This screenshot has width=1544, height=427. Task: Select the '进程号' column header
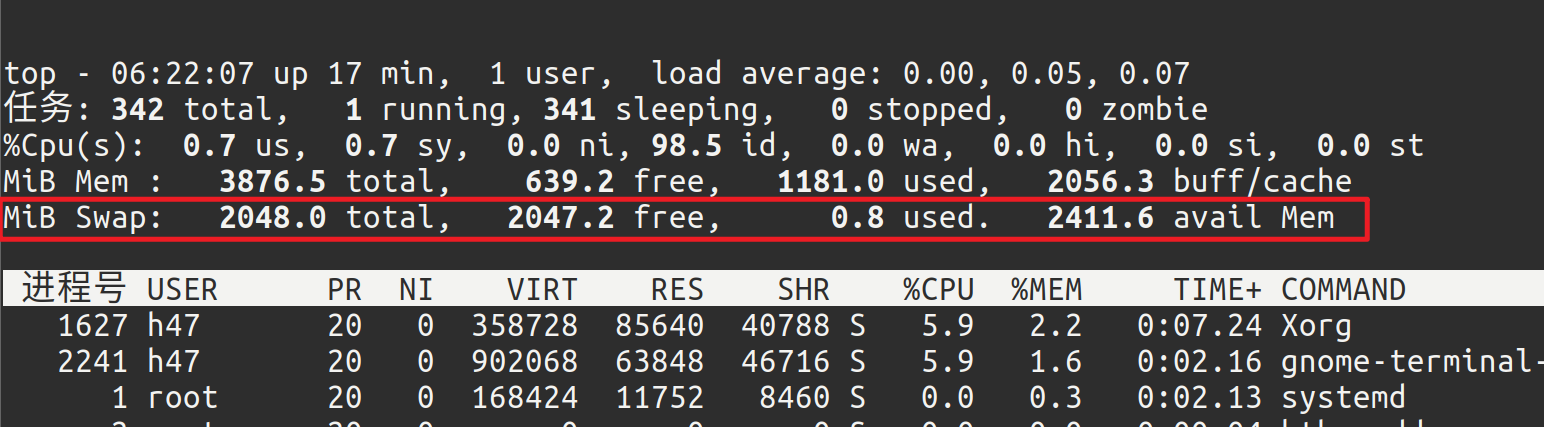[x=74, y=289]
